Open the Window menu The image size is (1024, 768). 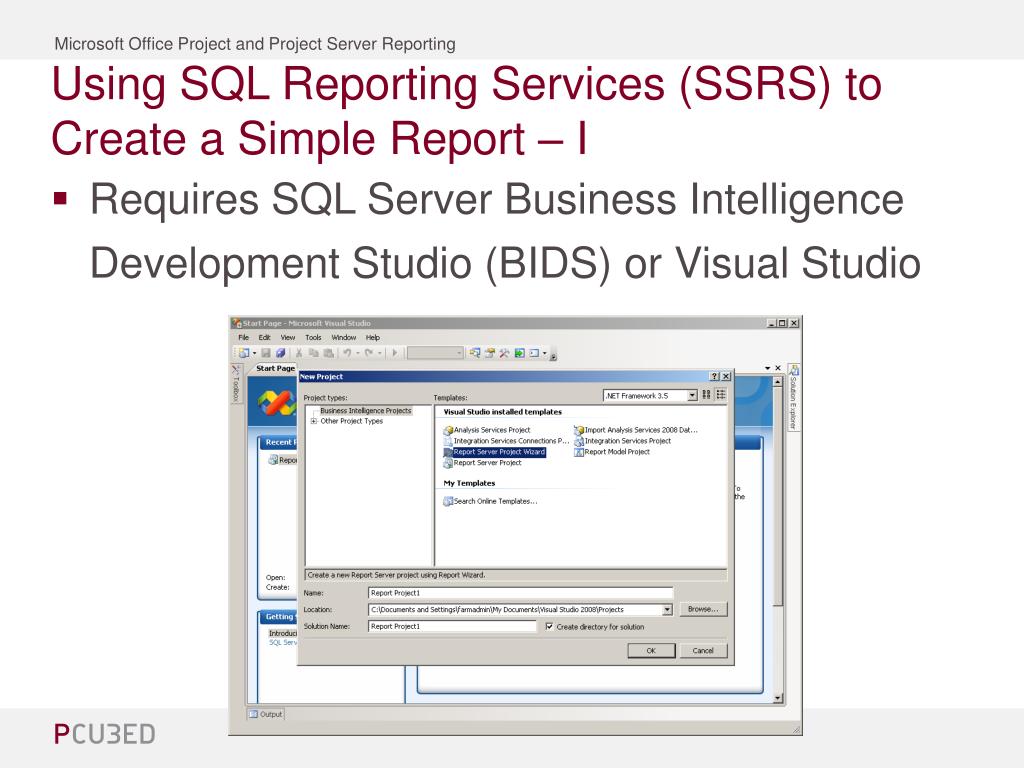(x=344, y=338)
